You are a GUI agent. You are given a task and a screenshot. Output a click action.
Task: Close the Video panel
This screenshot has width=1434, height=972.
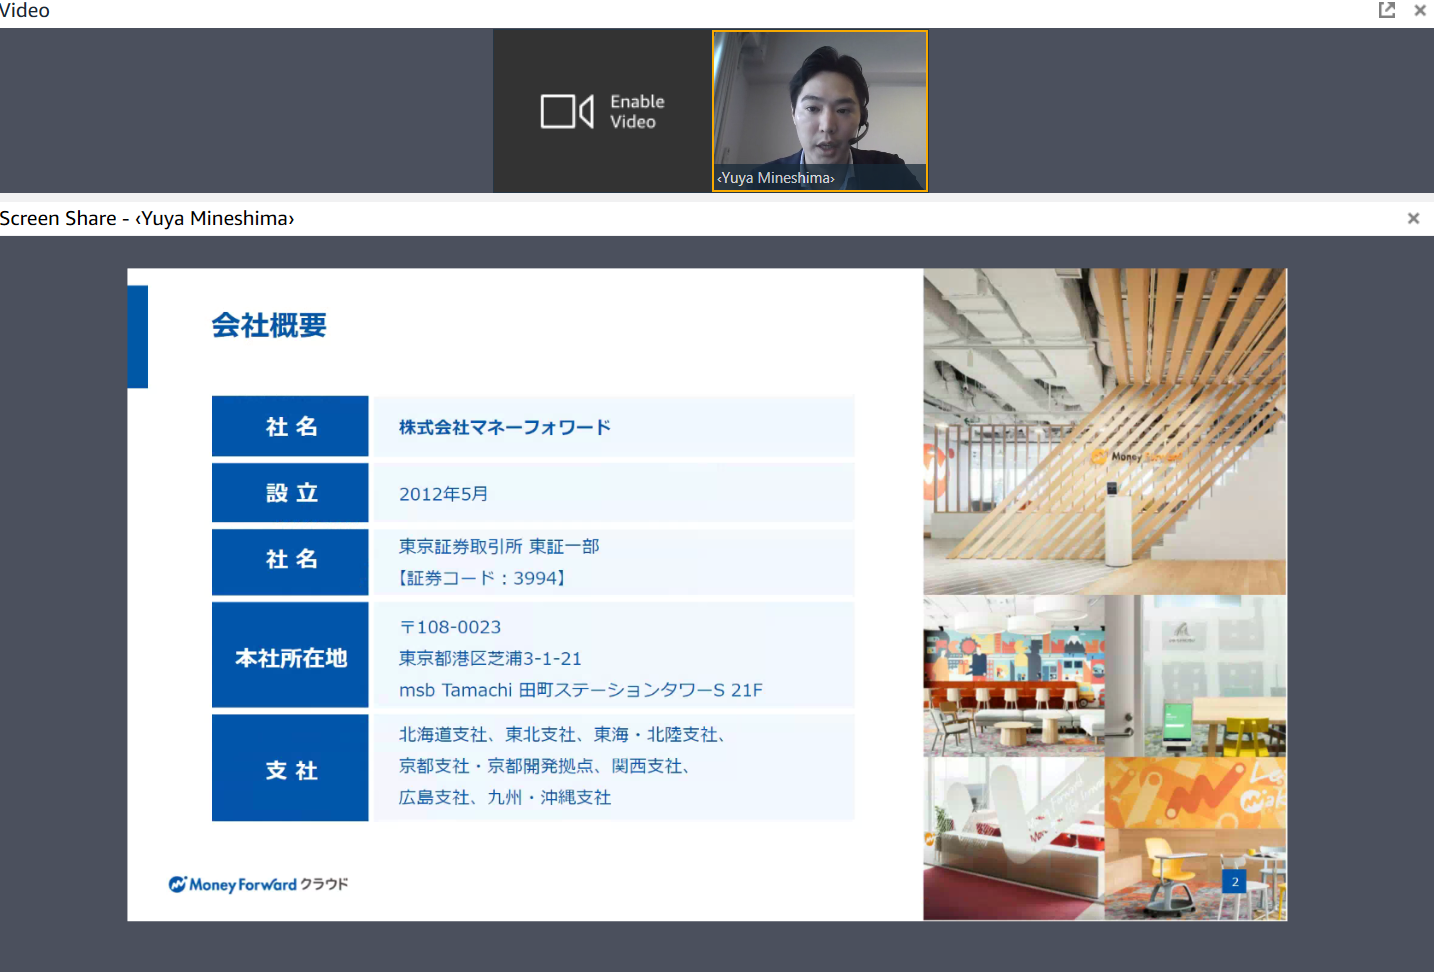click(1420, 10)
